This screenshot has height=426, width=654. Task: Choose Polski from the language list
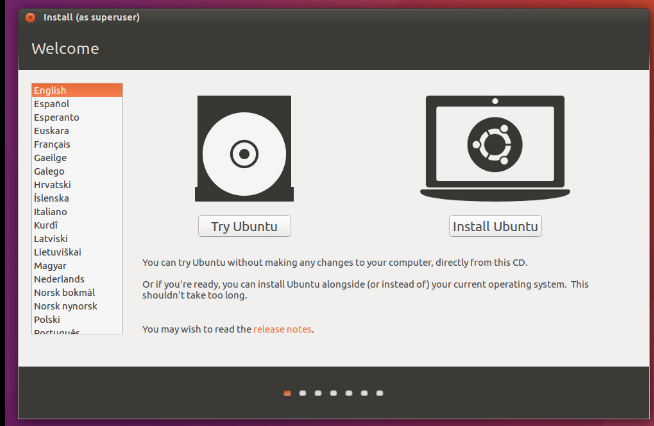click(77, 320)
